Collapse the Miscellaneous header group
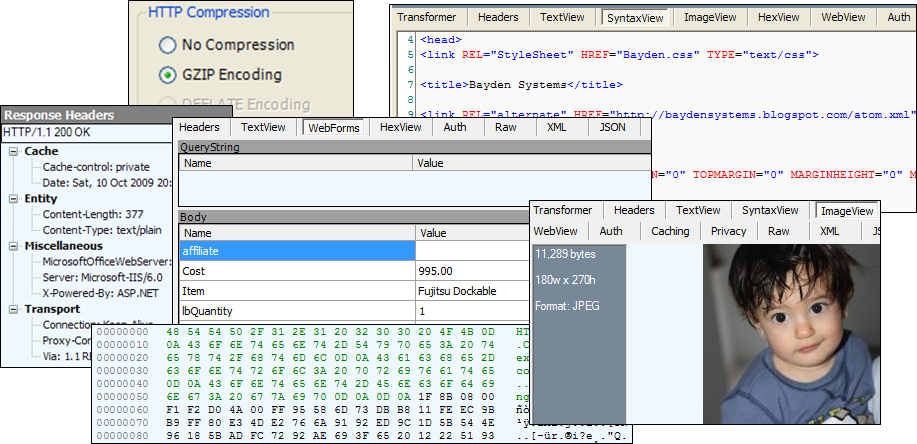 pos(14,246)
